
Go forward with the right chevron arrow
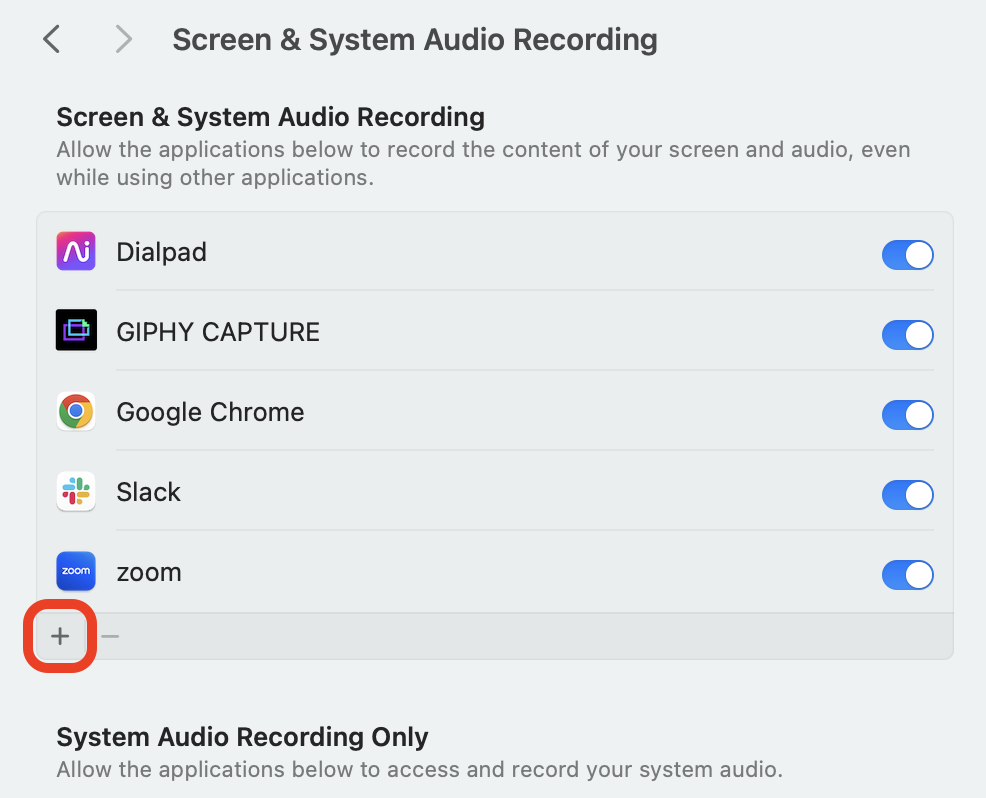(x=124, y=39)
